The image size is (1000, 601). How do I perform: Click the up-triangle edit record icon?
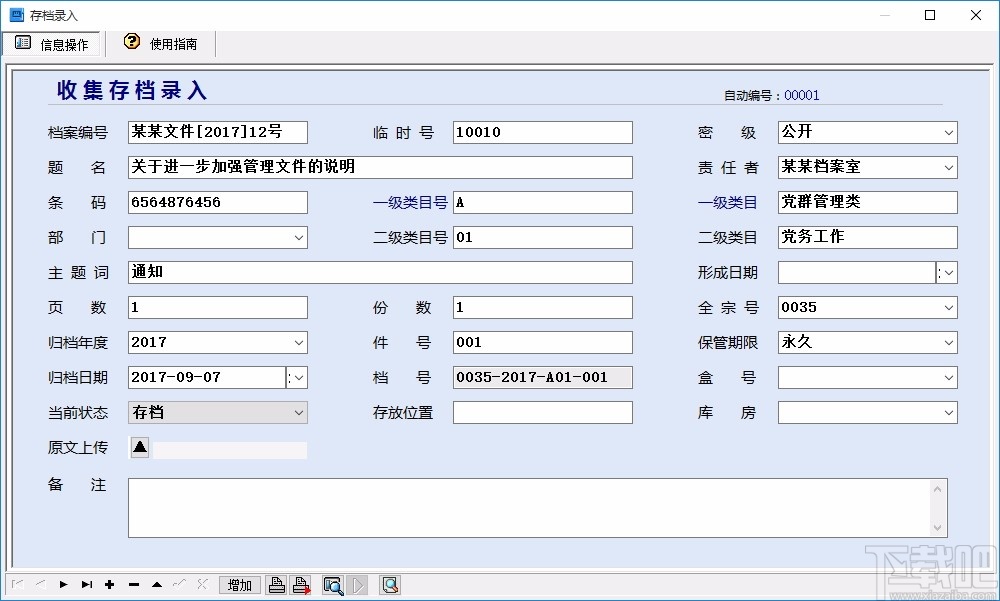(x=157, y=584)
